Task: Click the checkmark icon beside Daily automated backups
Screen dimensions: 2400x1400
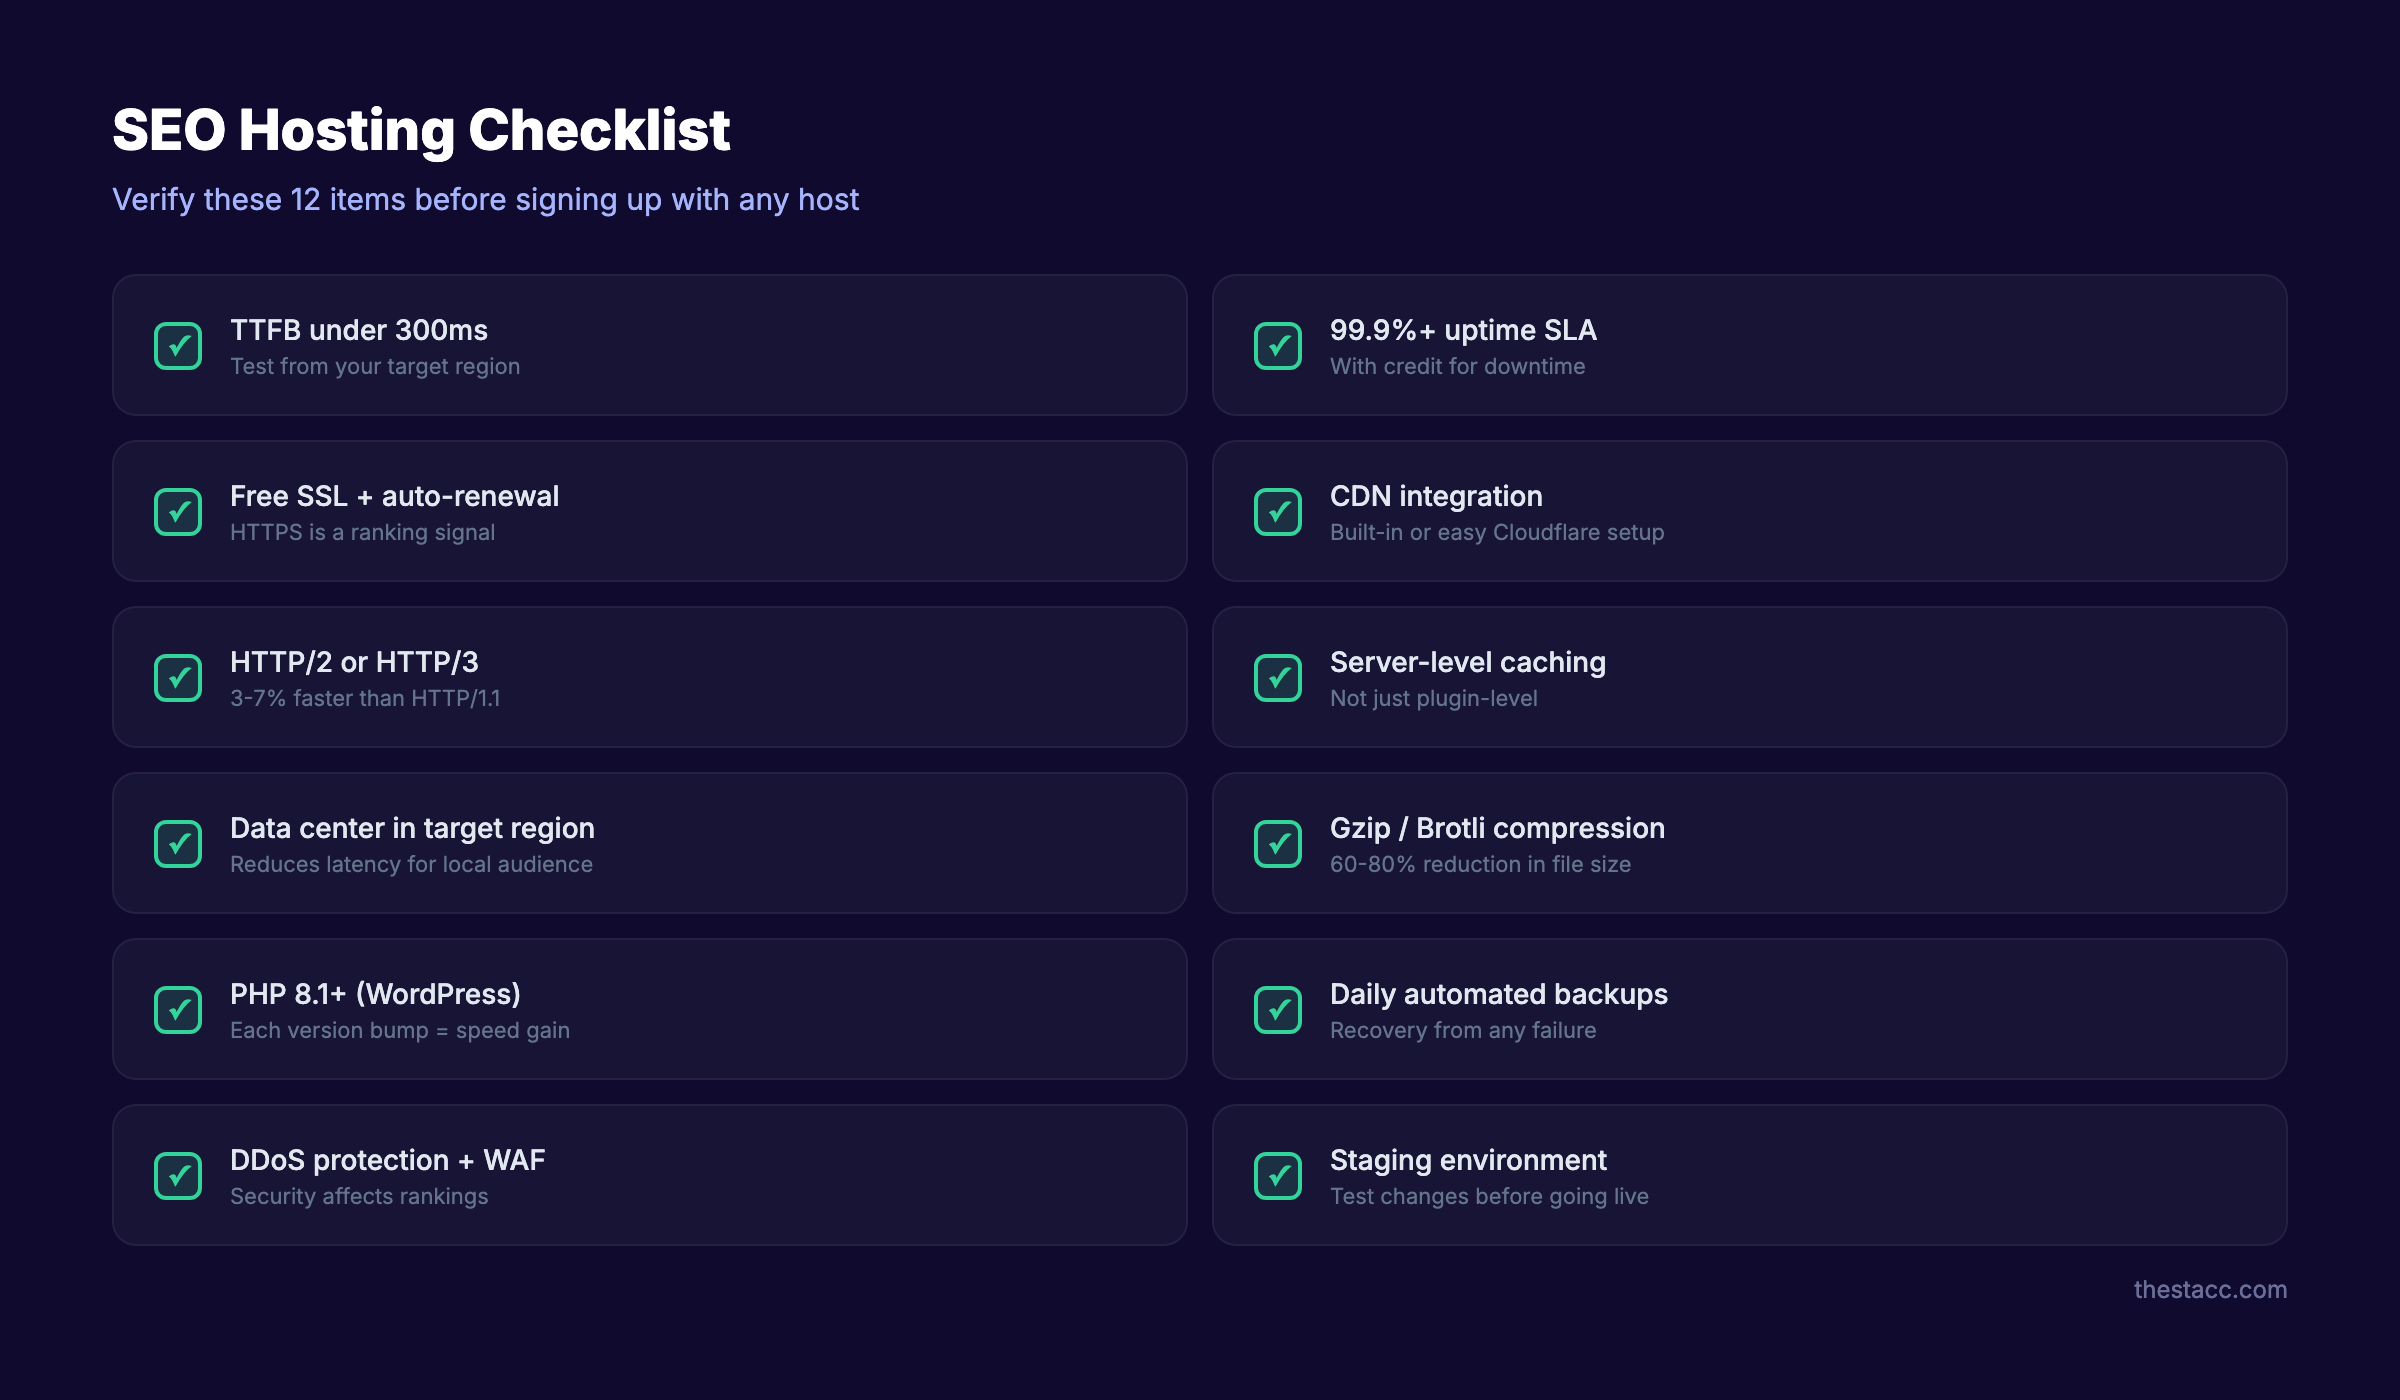Action: 1278,1009
